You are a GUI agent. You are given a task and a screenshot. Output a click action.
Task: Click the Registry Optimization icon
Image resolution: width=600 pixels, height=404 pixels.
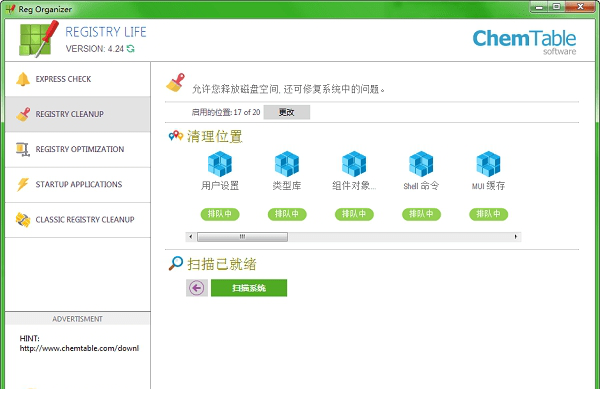23,149
